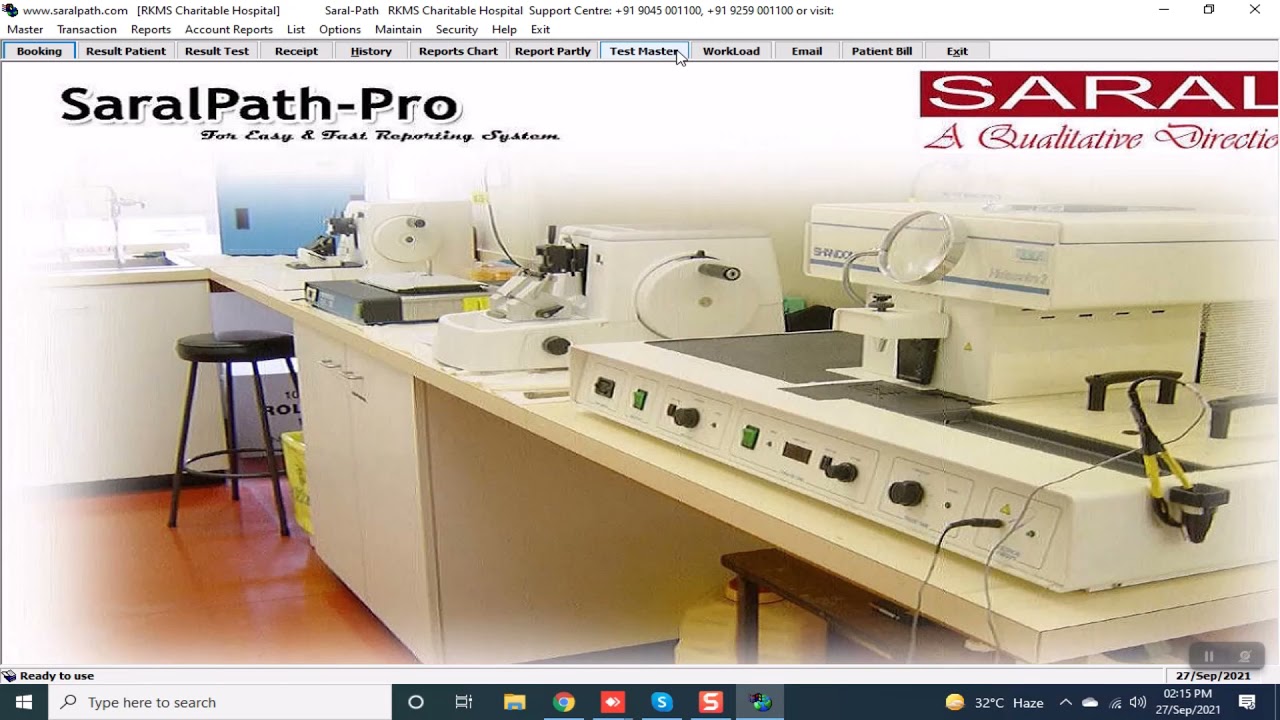Click the Result Patient button

coord(126,51)
